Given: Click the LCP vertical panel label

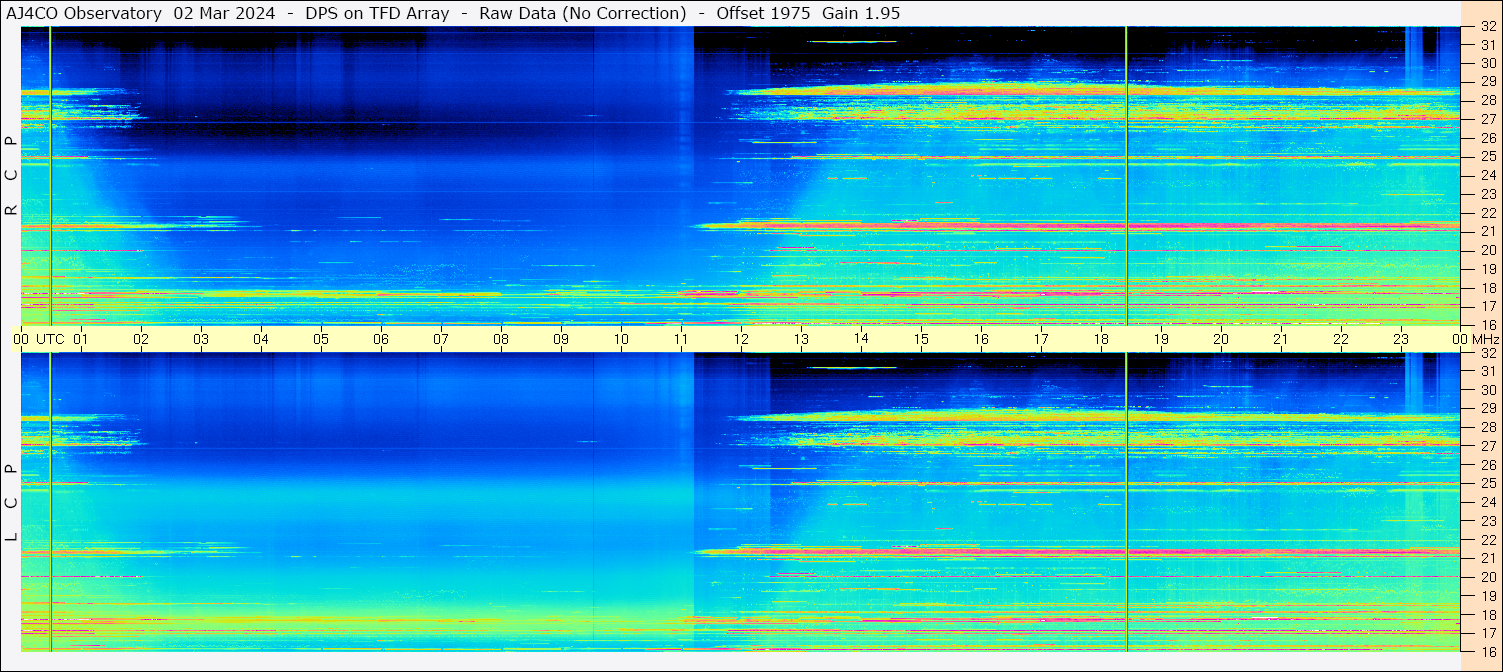Looking at the screenshot, I should point(11,503).
